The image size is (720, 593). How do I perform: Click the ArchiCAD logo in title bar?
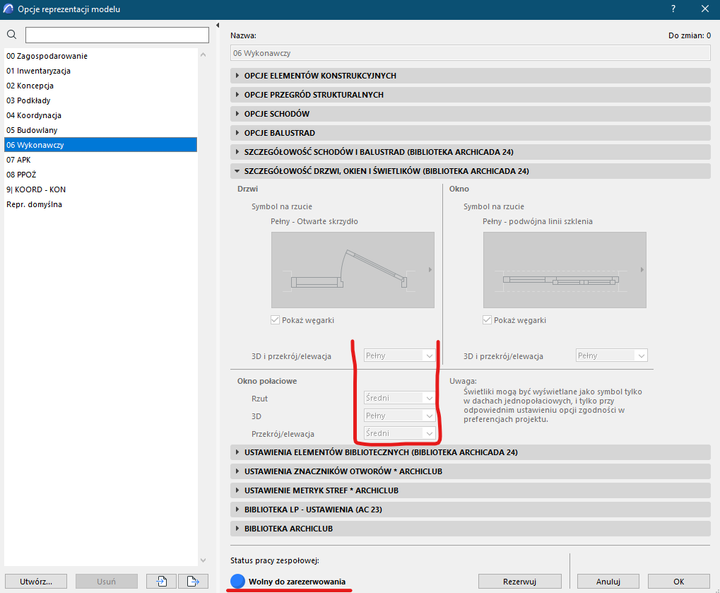click(8, 9)
